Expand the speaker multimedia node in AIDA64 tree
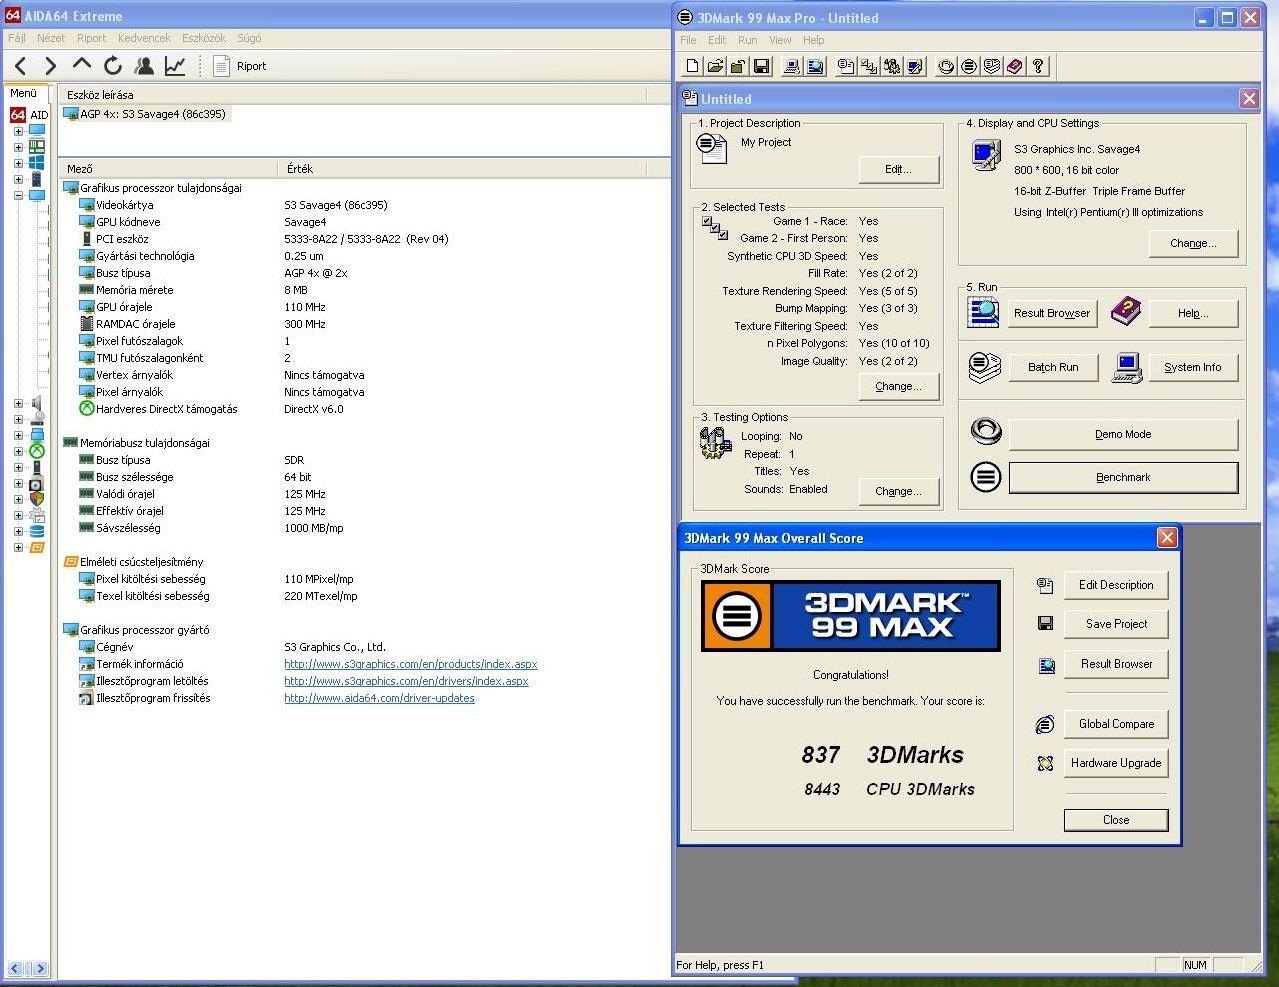1279x987 pixels. coord(18,403)
